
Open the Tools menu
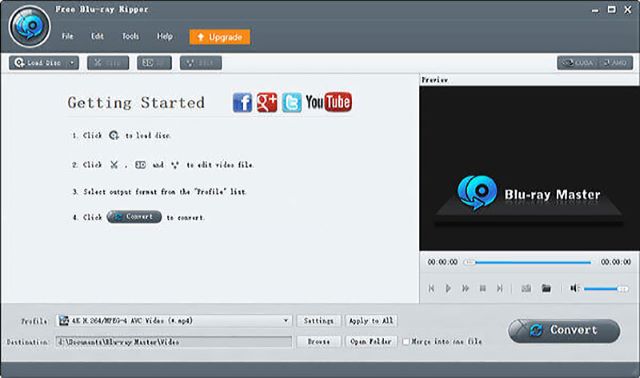point(131,36)
